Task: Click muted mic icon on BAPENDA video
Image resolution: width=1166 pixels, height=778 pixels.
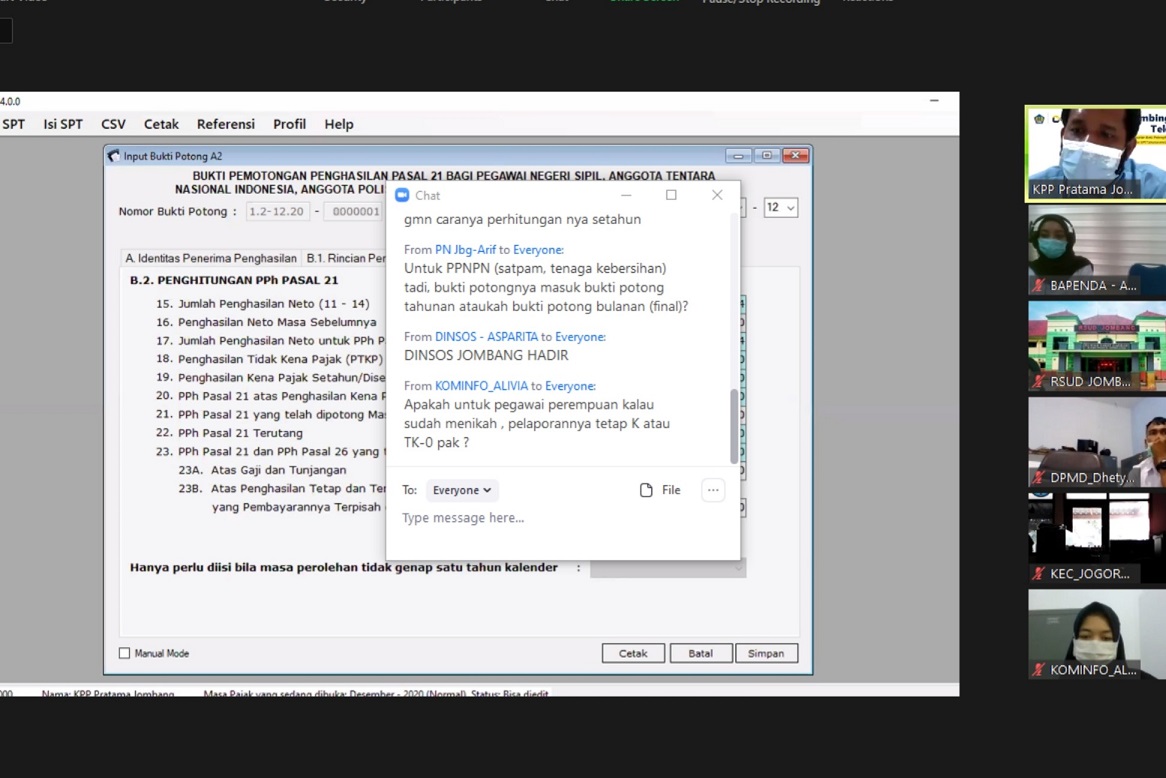Action: click(1039, 286)
